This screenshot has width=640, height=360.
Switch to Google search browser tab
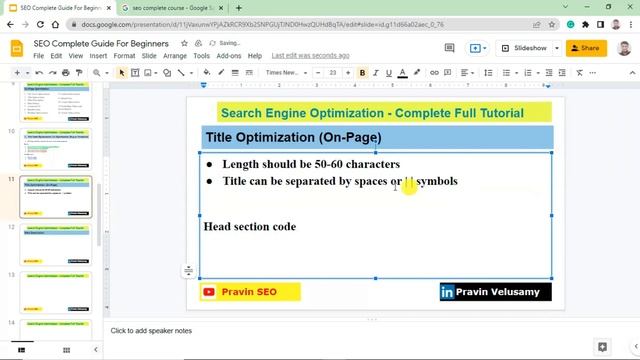[172, 8]
